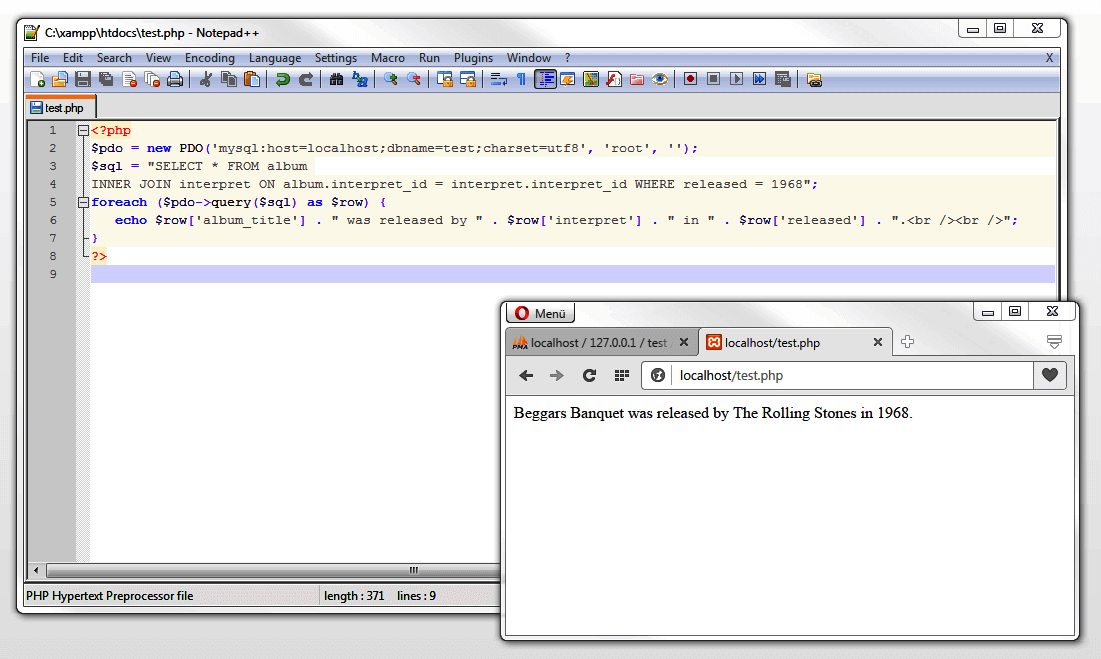Viewport: 1101px width, 659px height.
Task: Click the heart bookmark control in the address bar
Action: 1049,376
